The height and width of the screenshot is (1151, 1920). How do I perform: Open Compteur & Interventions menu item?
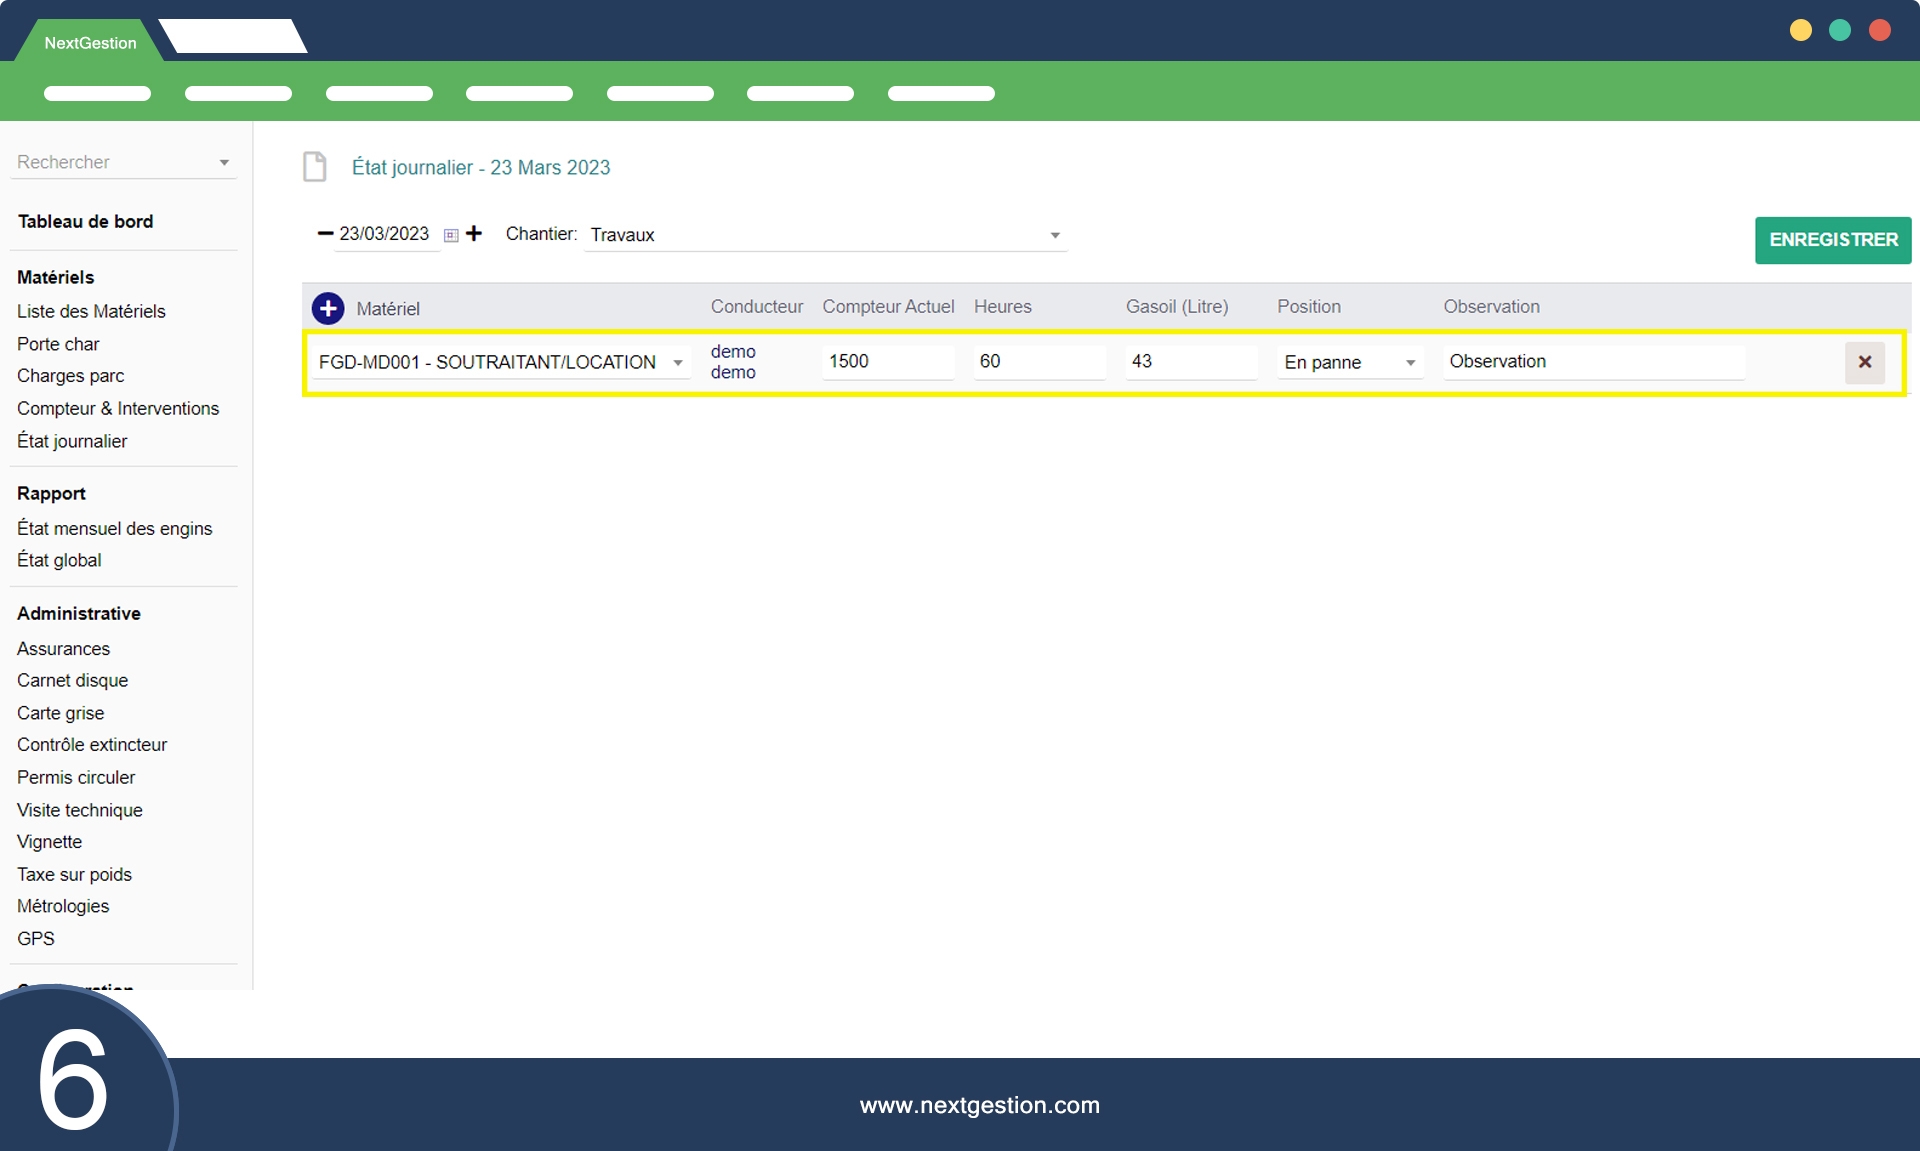[x=118, y=408]
